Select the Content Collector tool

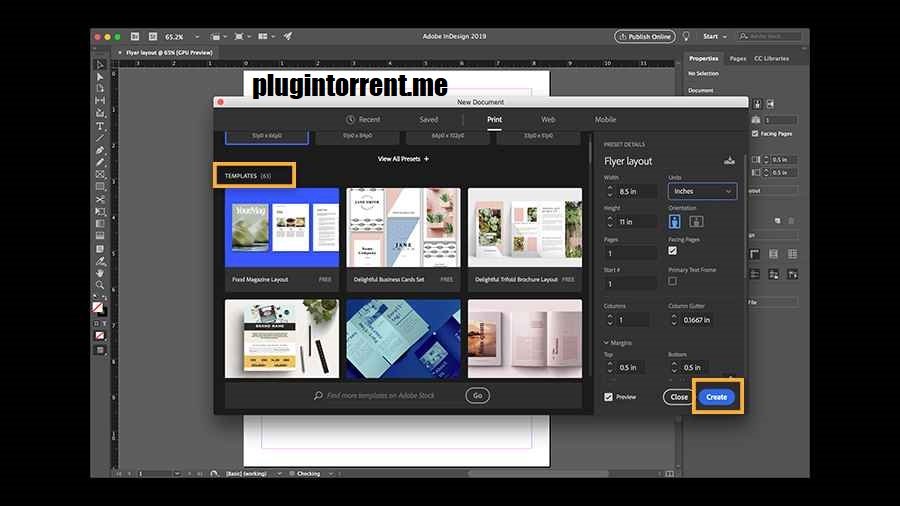[x=100, y=113]
